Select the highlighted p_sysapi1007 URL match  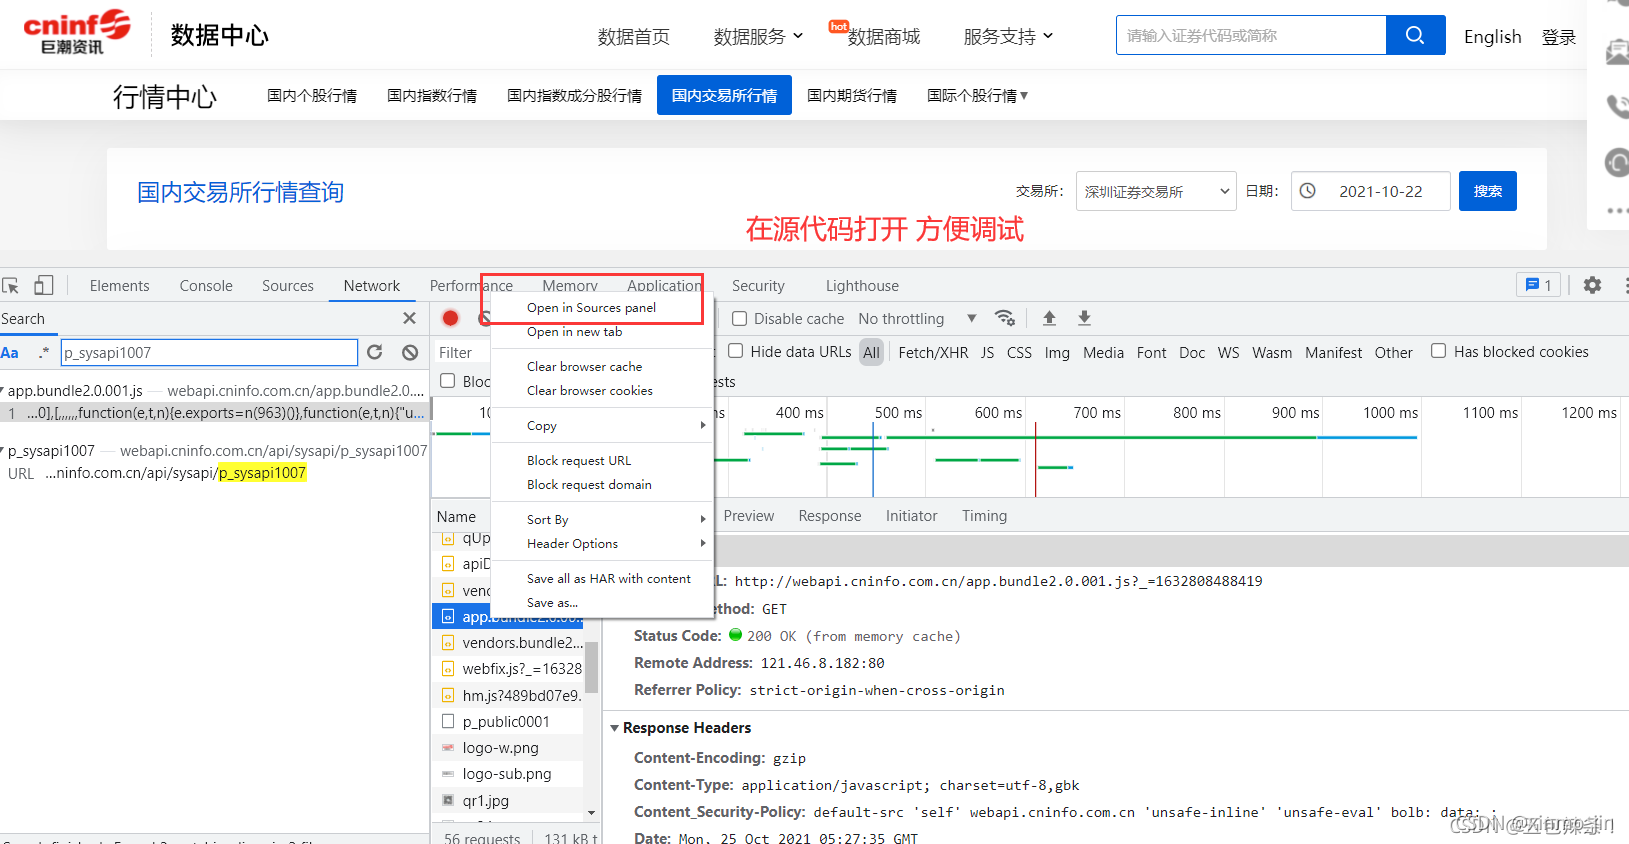(262, 473)
